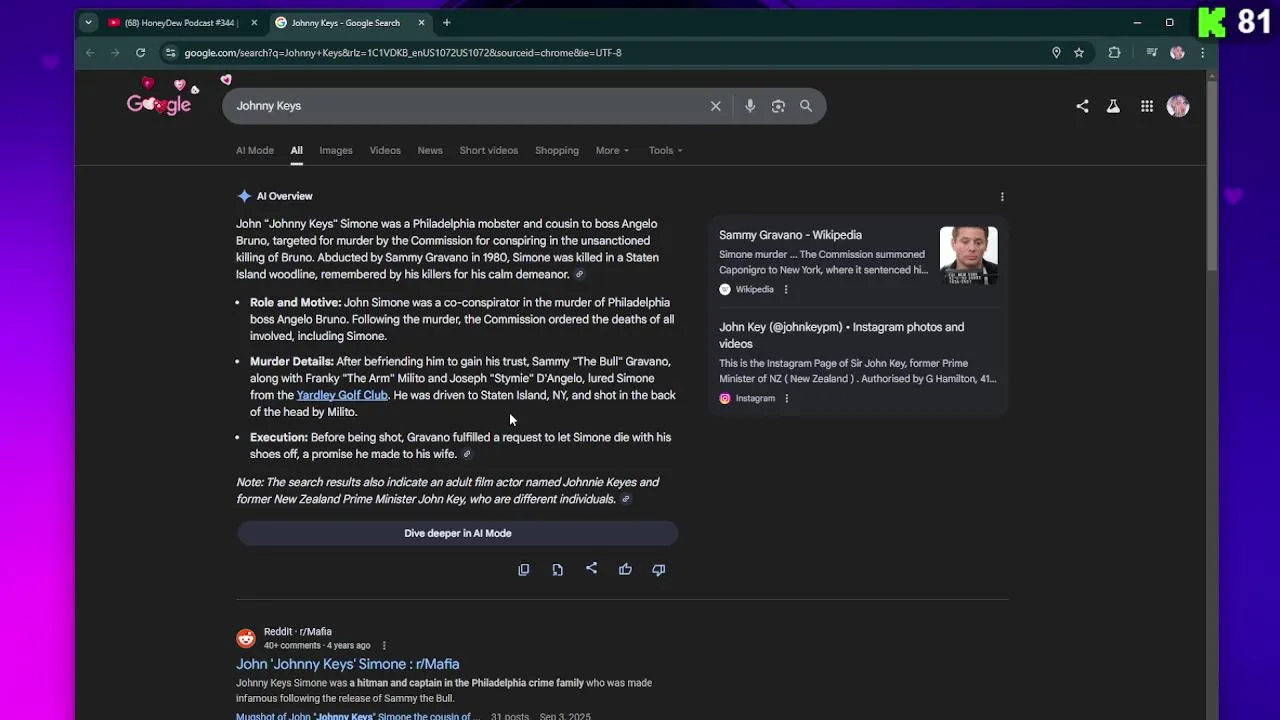Image resolution: width=1280 pixels, height=720 pixels.
Task: Expand the More dropdown
Action: (x=612, y=150)
